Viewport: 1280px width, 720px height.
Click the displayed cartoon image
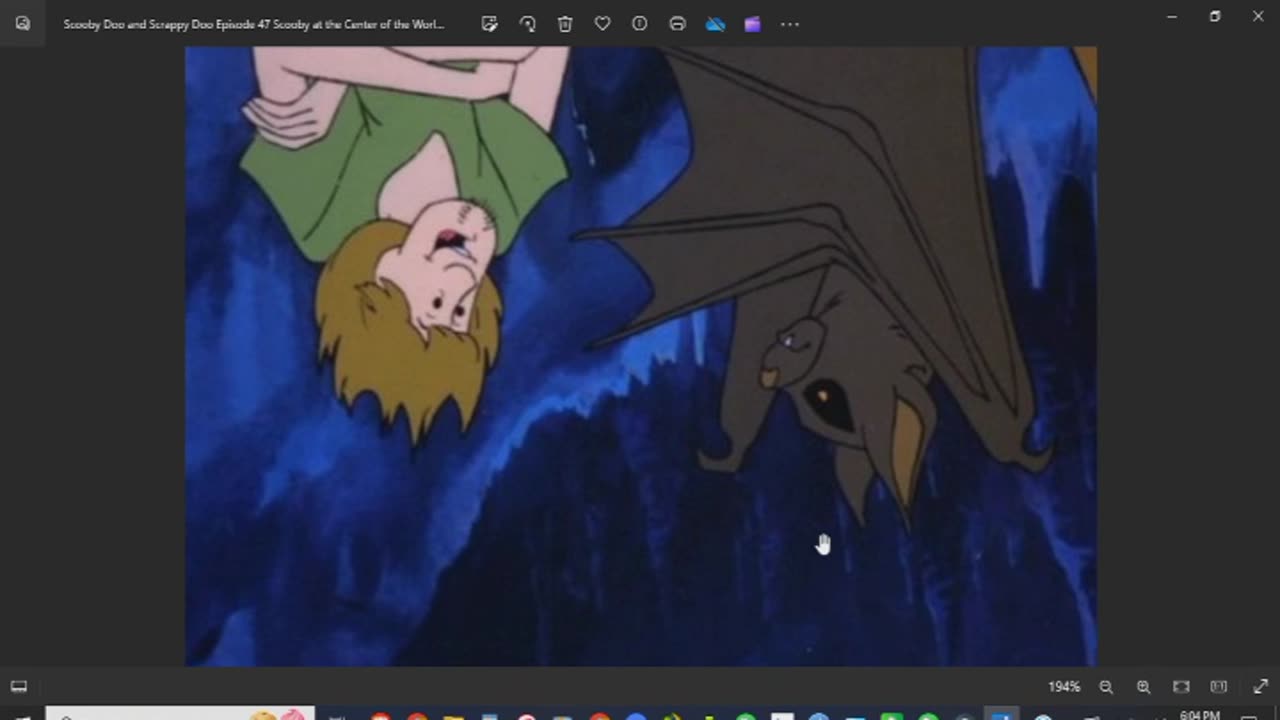pos(640,356)
